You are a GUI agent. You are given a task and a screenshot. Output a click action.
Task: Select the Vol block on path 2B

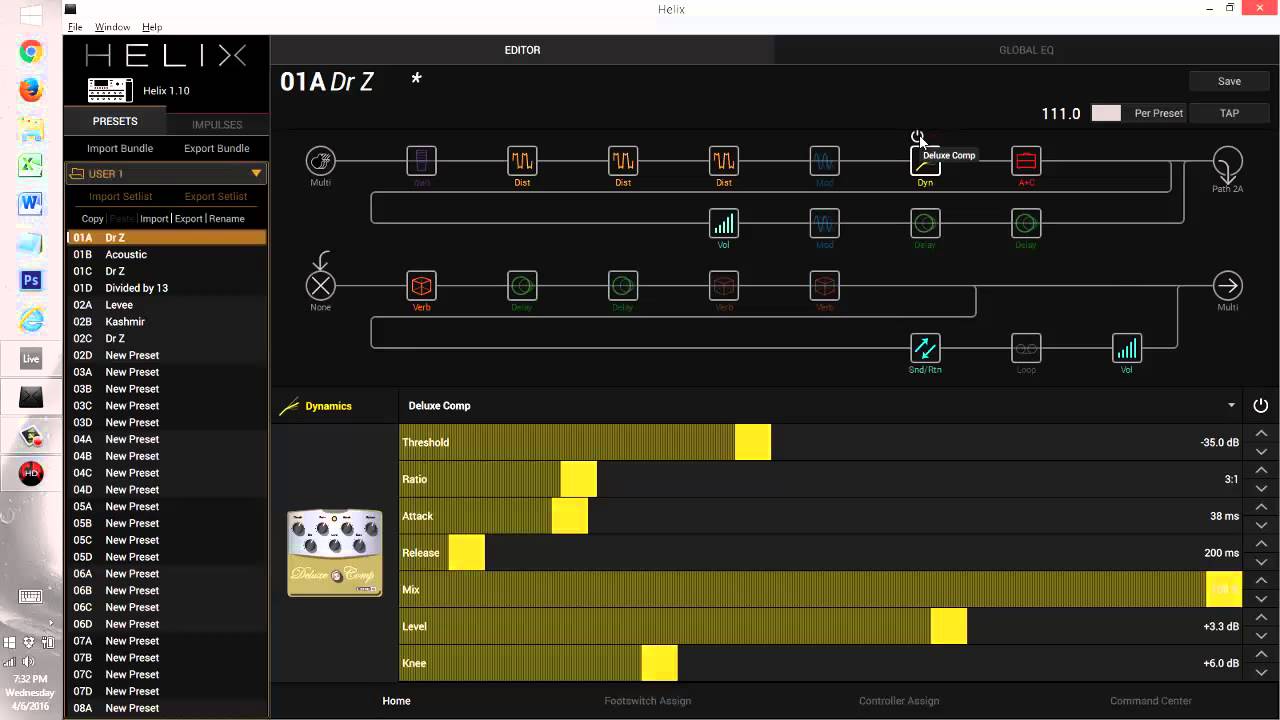click(1127, 348)
